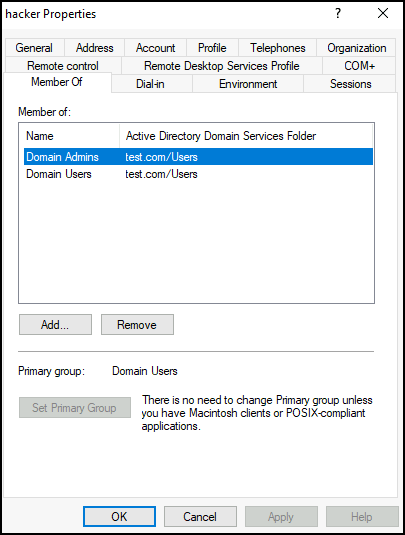This screenshot has width=405, height=535.
Task: Select the Domain Users group row
Action: [198, 174]
